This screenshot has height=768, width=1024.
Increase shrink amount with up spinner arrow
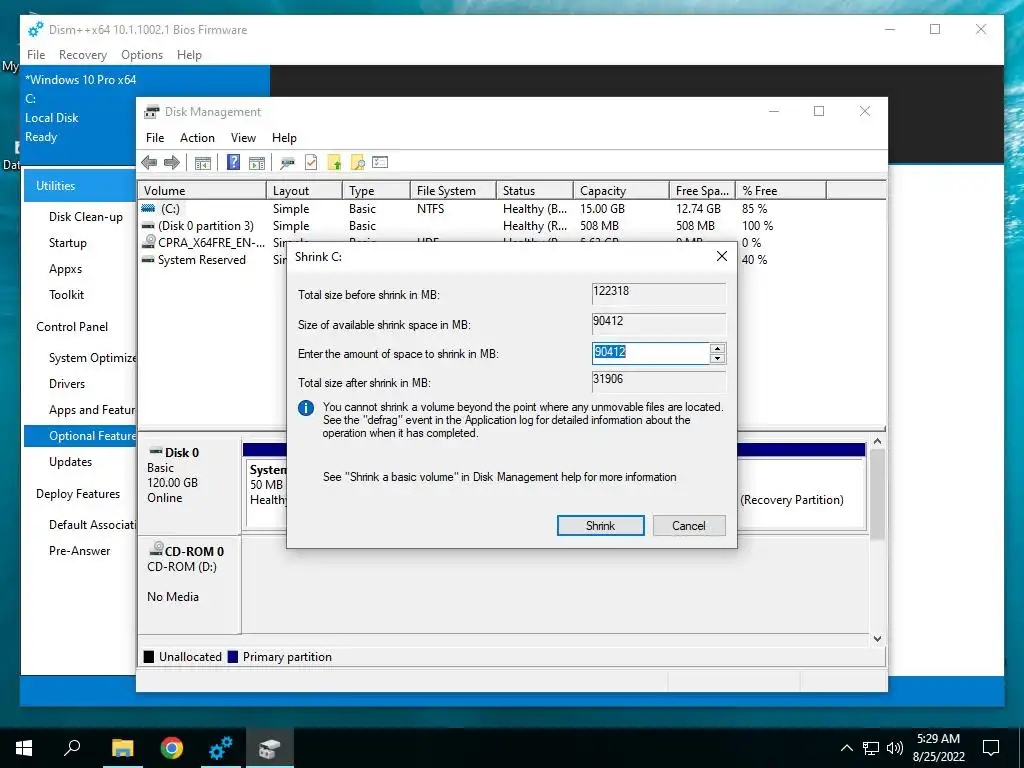point(717,348)
